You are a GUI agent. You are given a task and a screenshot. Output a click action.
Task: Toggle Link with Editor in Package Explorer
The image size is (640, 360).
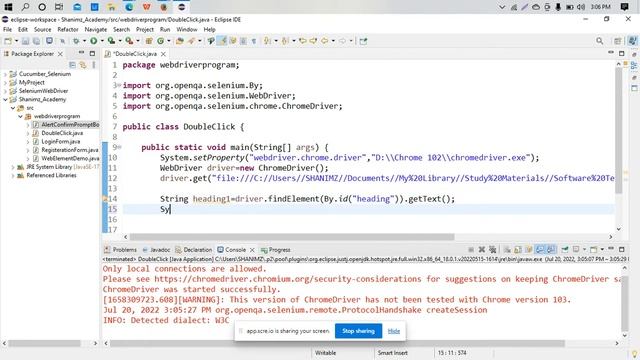pos(83,64)
